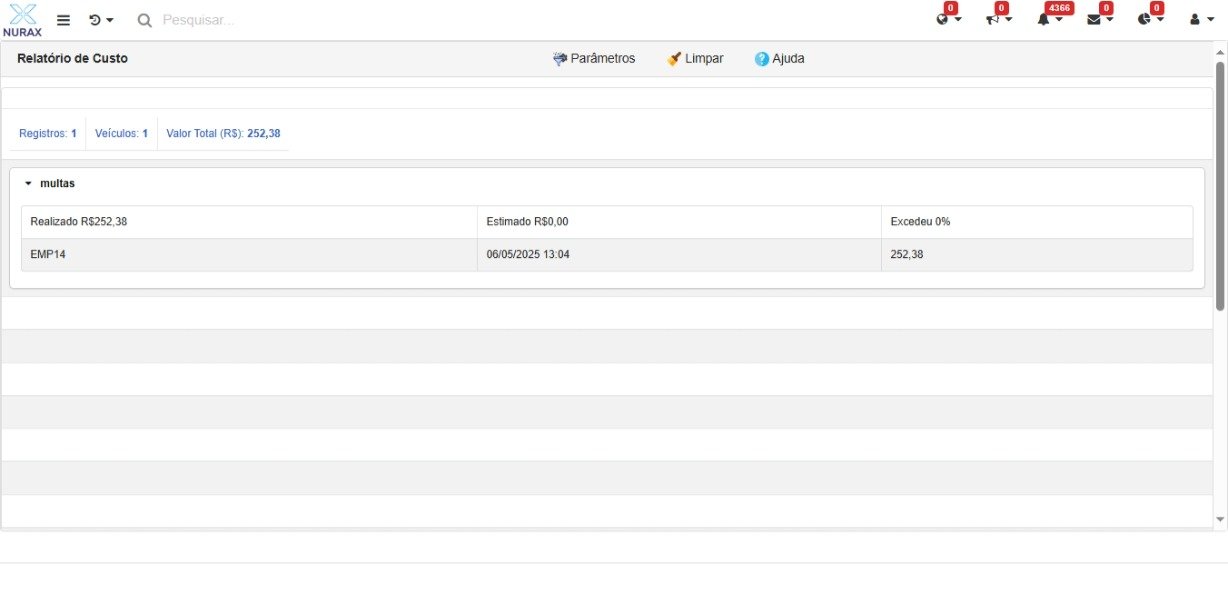Click the scrollbar down arrow
Screen dimensions: 1228x590
[x=1219, y=520]
